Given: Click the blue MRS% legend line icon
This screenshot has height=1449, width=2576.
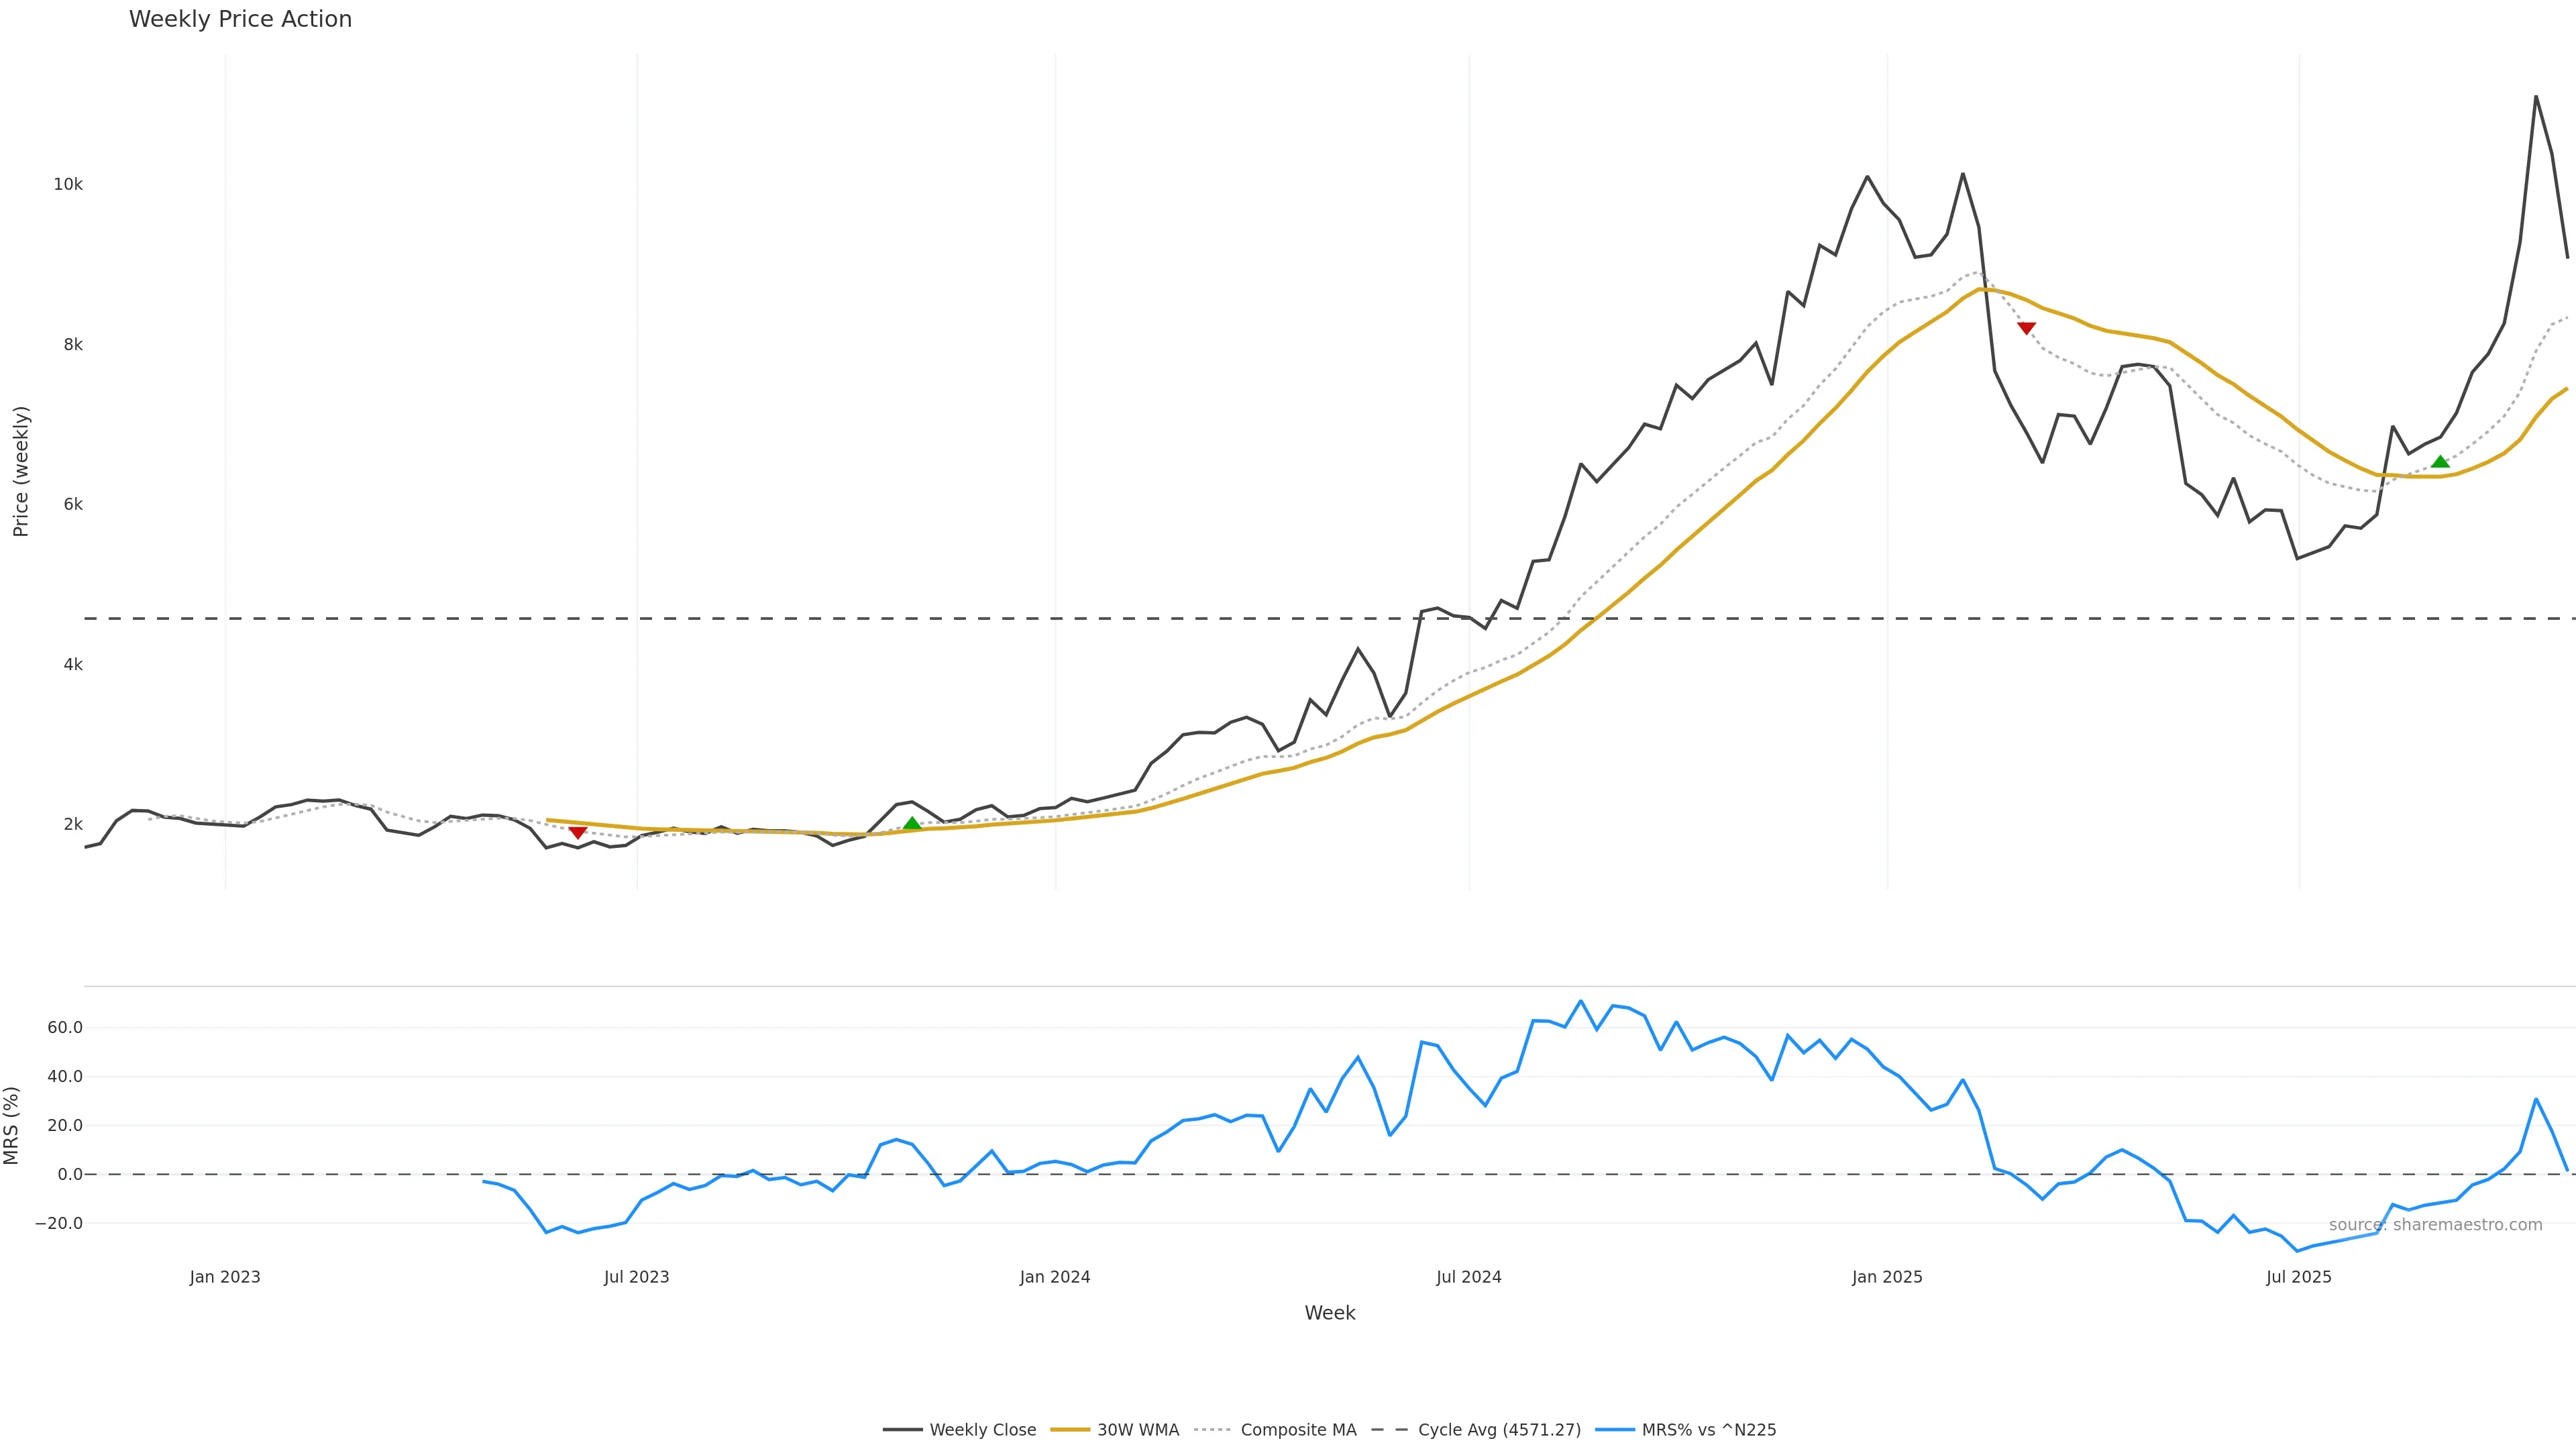Looking at the screenshot, I should pos(1614,1430).
